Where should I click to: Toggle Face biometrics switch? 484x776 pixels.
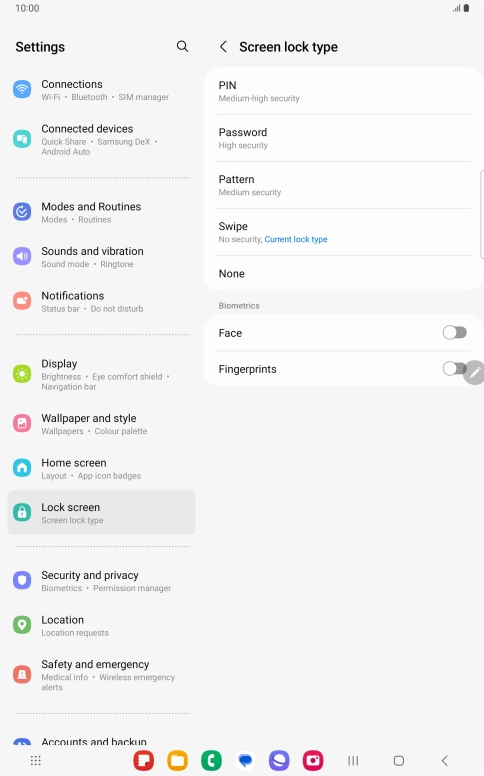(x=455, y=333)
